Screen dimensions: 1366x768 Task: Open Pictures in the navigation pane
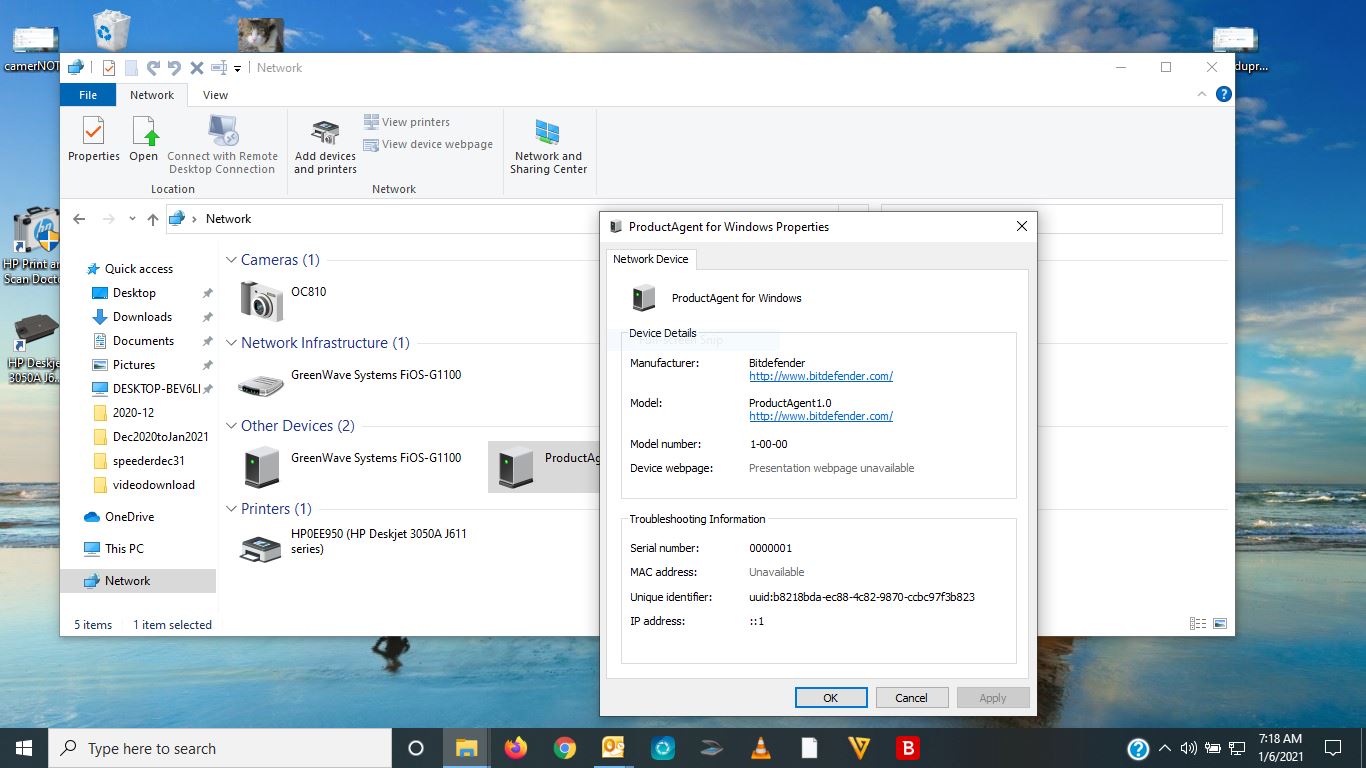coord(134,365)
